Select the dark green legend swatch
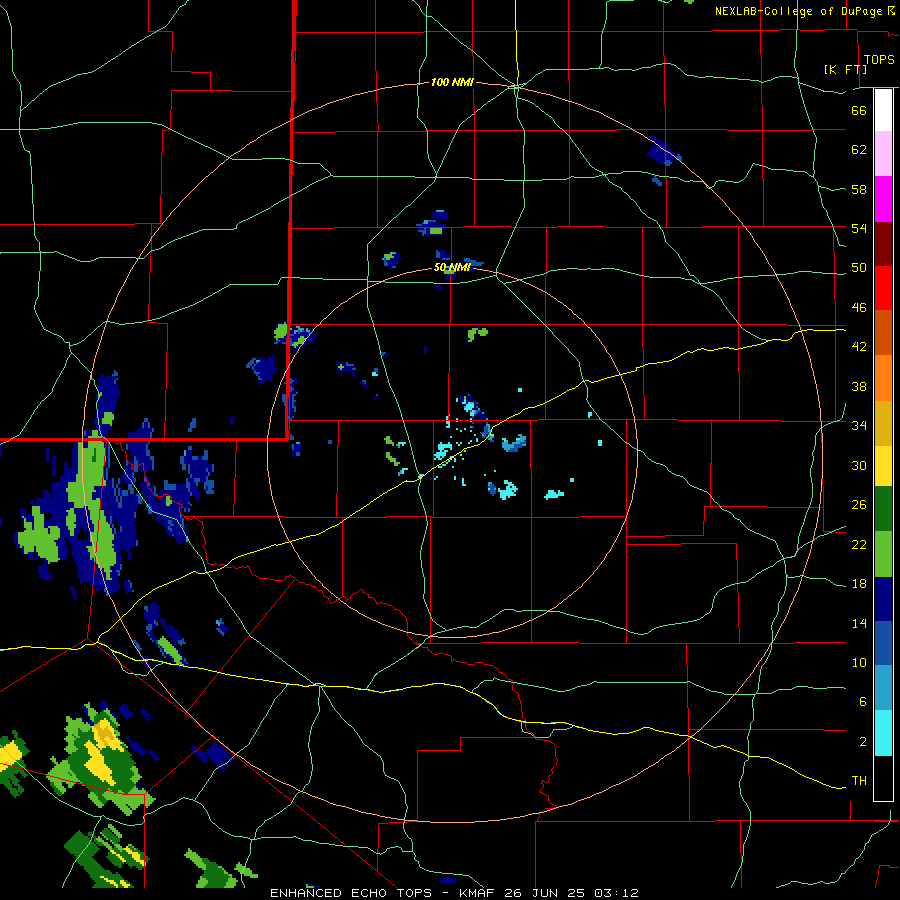 (x=883, y=509)
